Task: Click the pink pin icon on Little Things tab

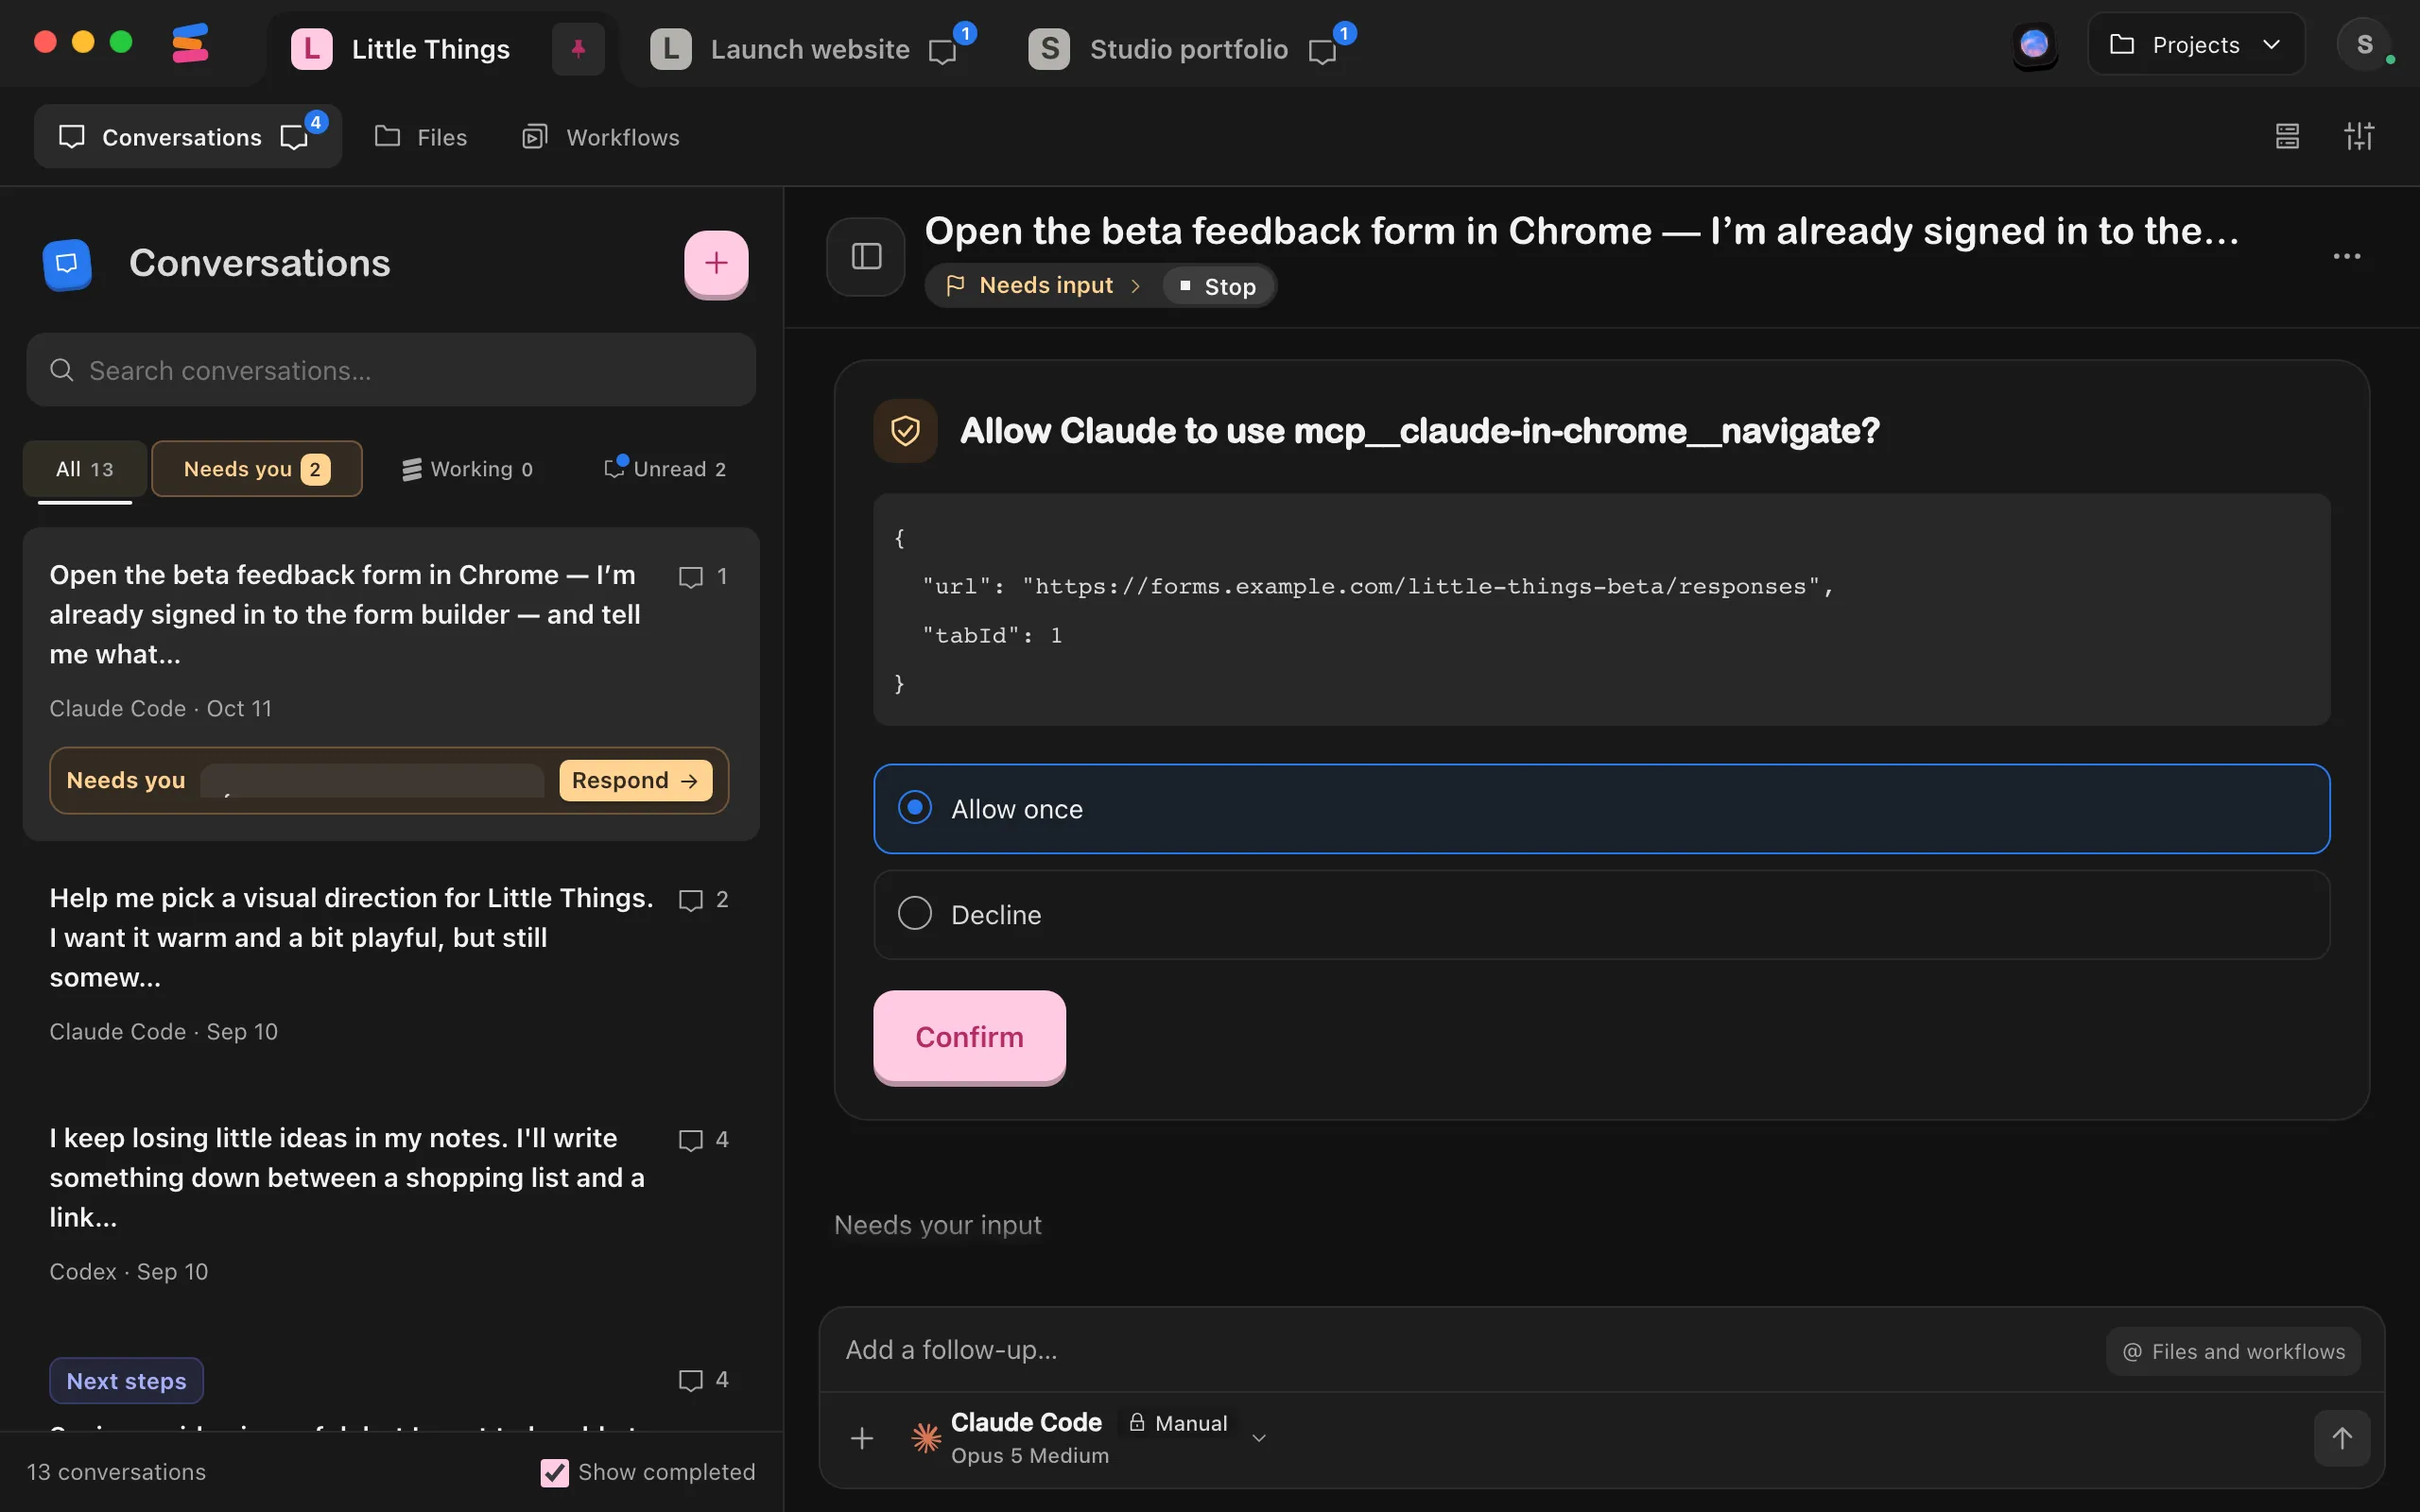Action: [578, 48]
